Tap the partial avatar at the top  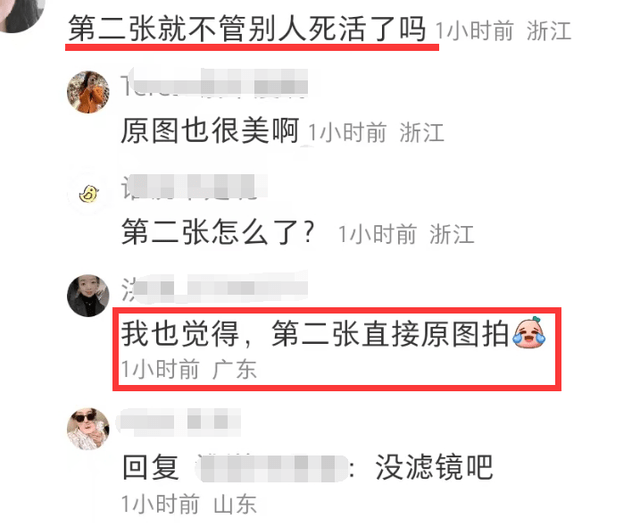(x=21, y=16)
